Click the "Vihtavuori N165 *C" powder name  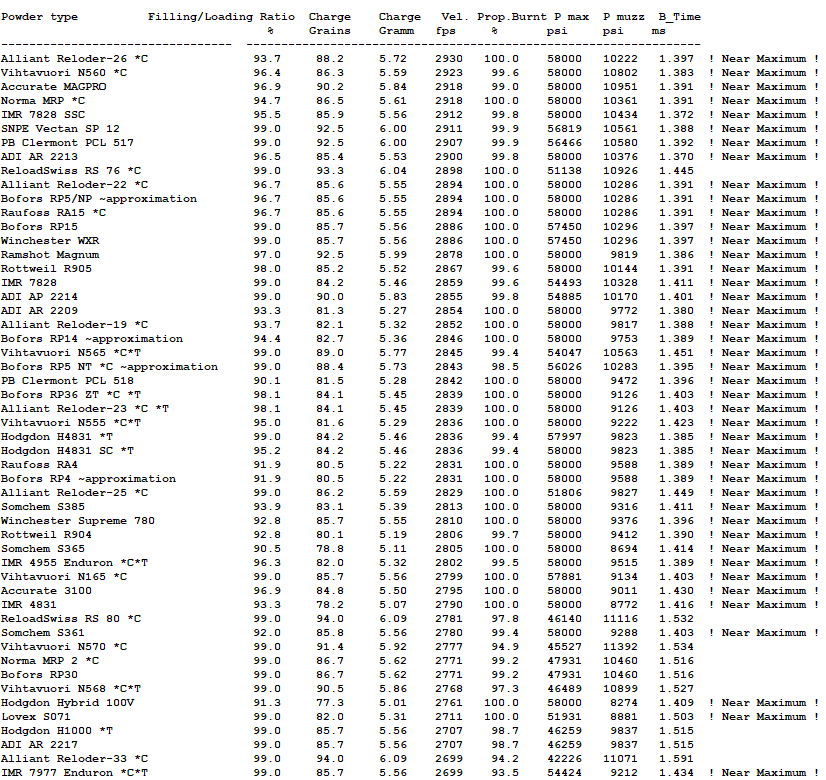coord(64,577)
